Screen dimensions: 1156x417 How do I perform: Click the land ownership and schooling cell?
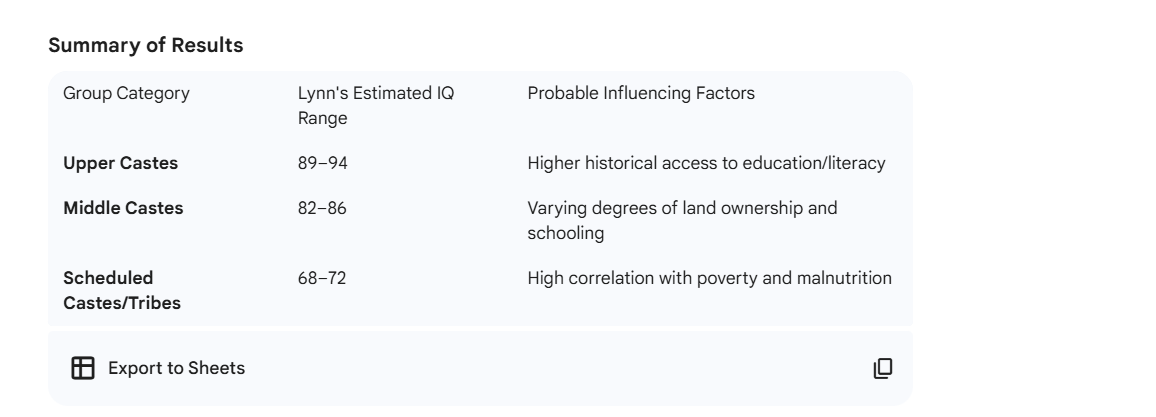(x=682, y=219)
